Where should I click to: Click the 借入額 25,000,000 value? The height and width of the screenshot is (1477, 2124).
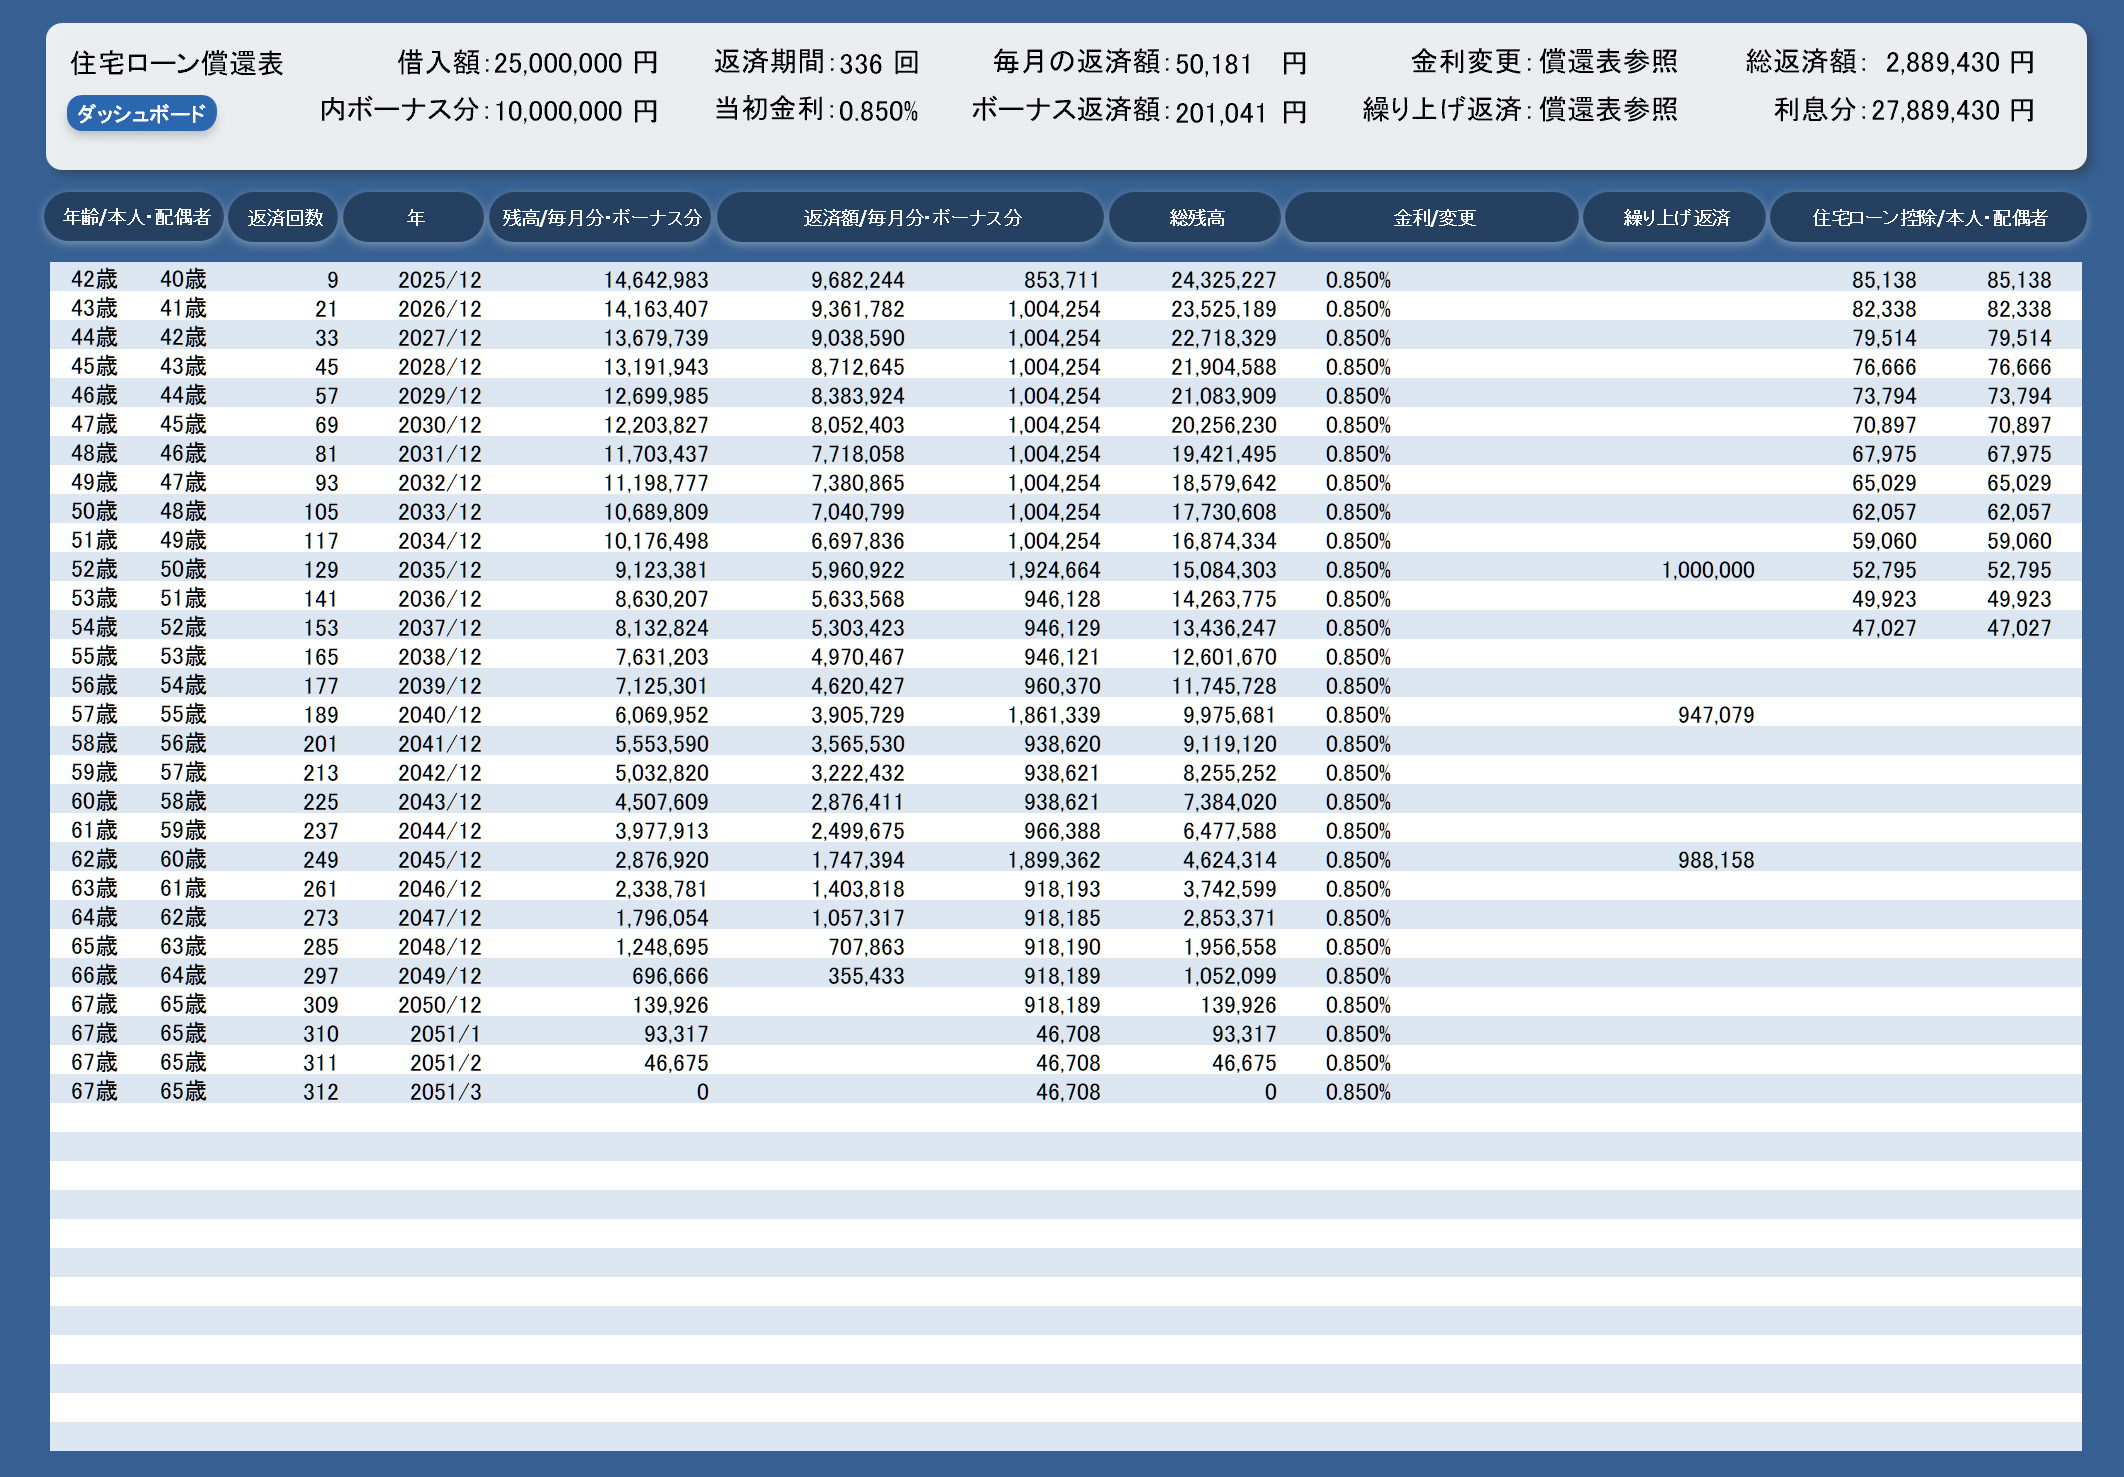coord(558,64)
